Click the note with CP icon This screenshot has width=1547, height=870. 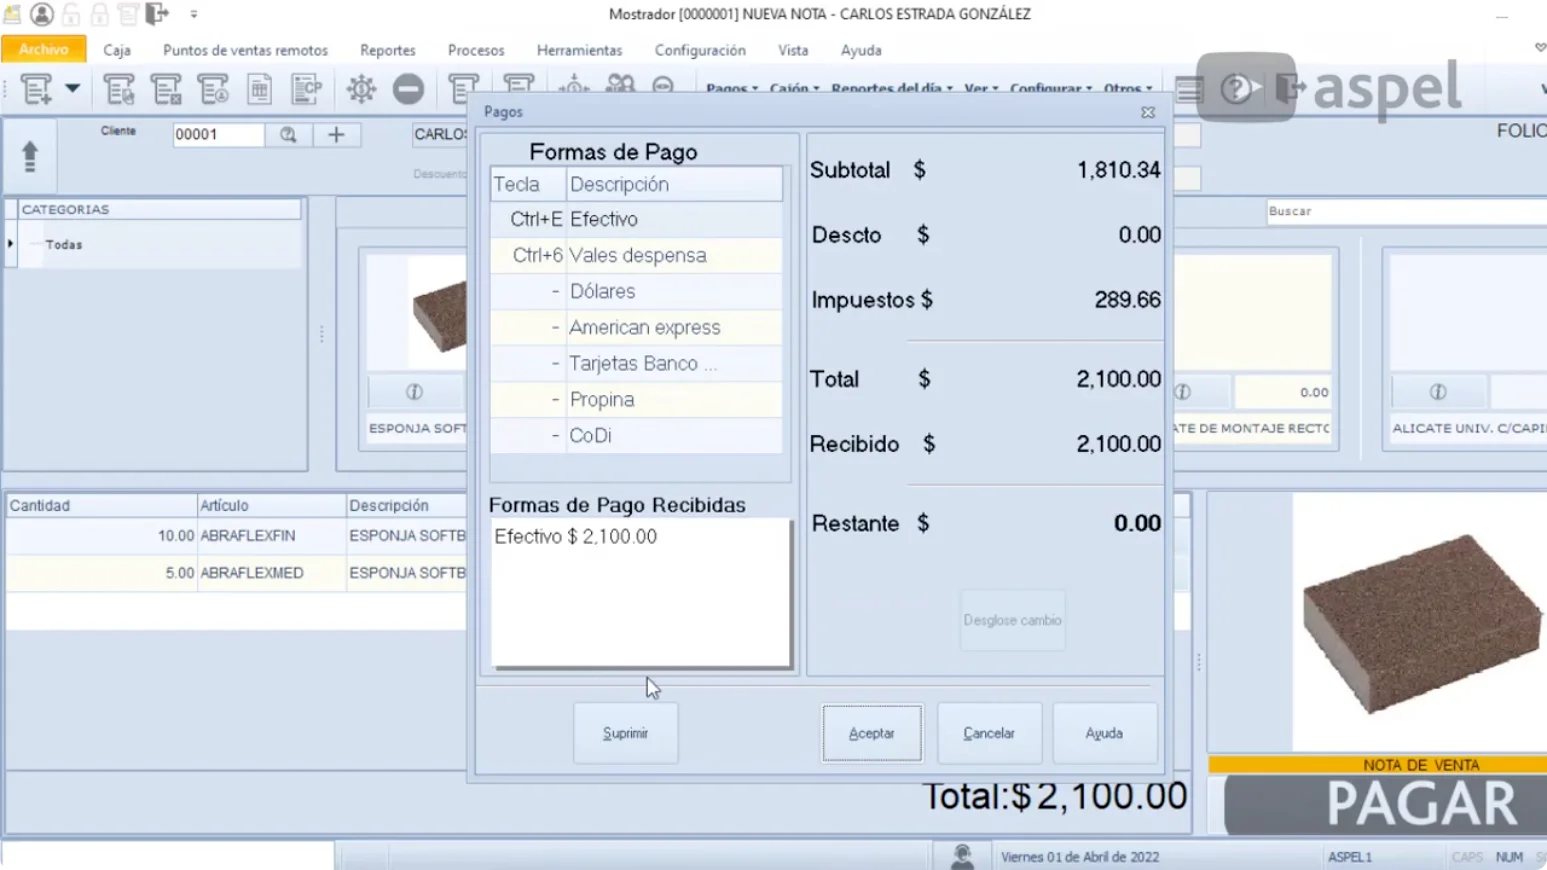point(306,90)
